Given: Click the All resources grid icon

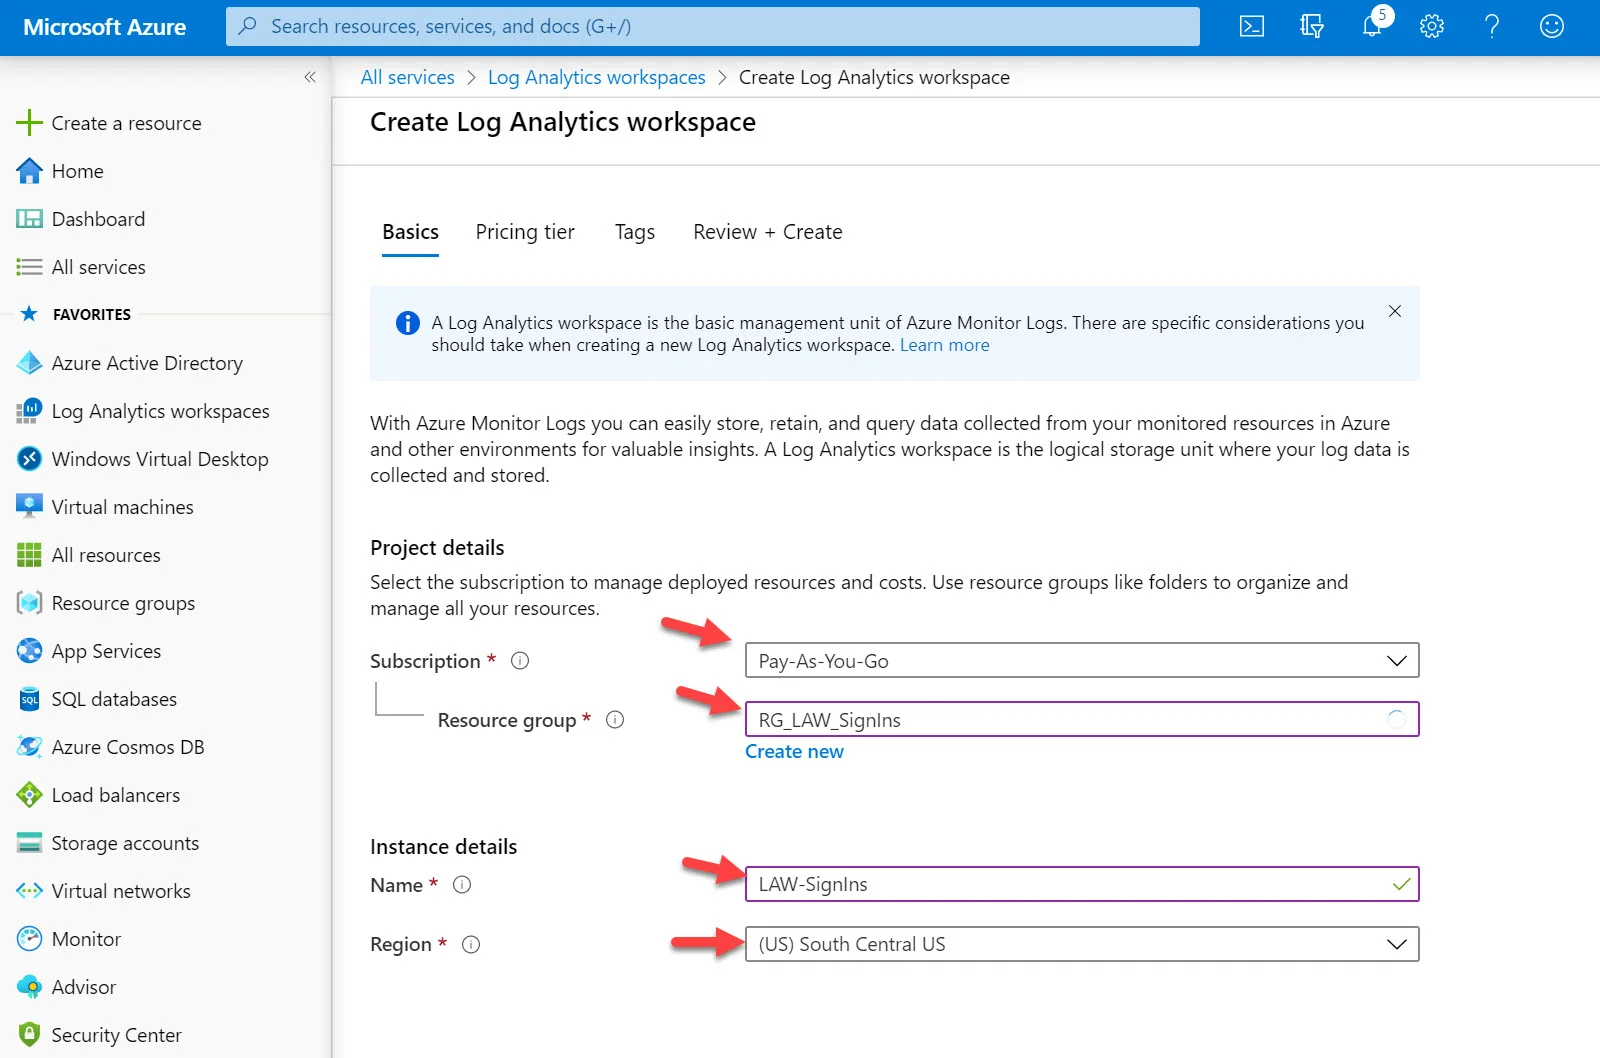Looking at the screenshot, I should tap(29, 555).
